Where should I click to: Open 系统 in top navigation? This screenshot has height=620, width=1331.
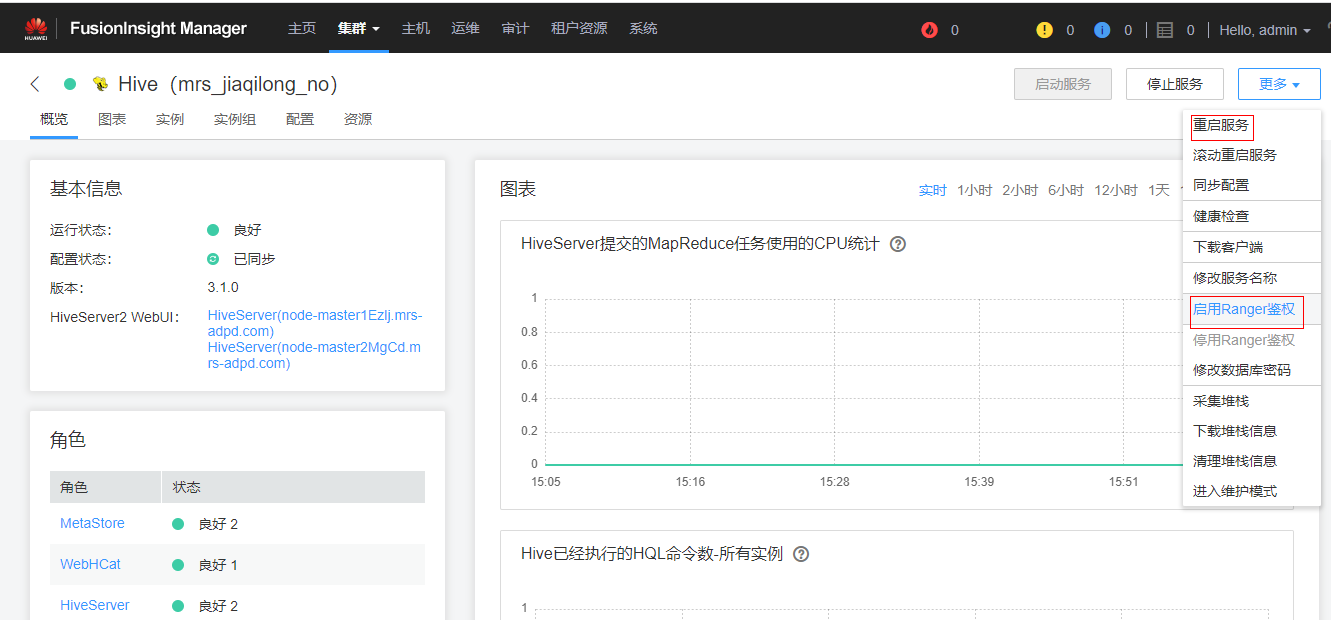coord(643,29)
